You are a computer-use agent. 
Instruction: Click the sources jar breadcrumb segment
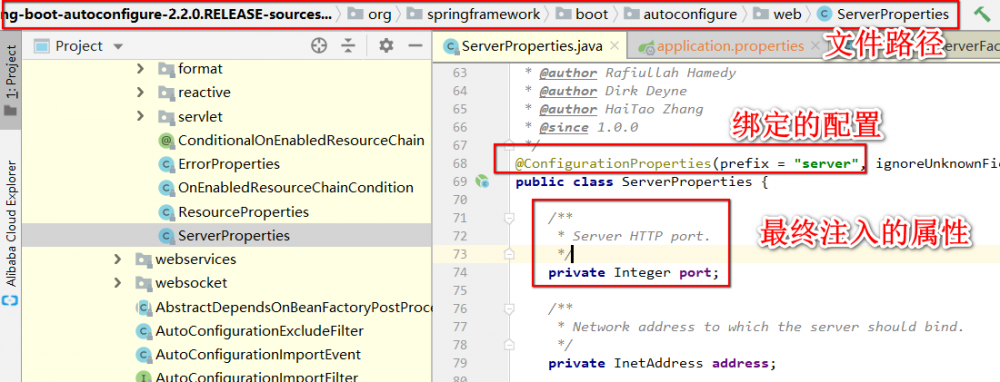click(x=167, y=13)
